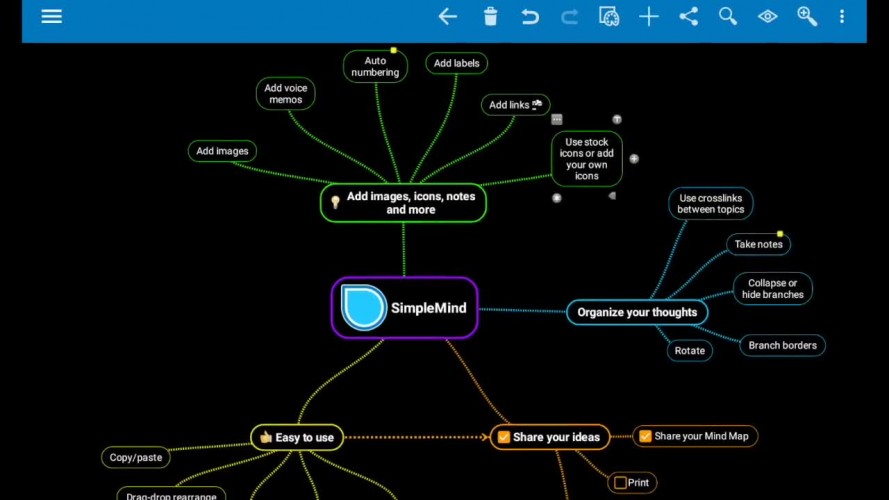Click the node options ellipsis handle
This screenshot has height=500, width=889.
557,119
